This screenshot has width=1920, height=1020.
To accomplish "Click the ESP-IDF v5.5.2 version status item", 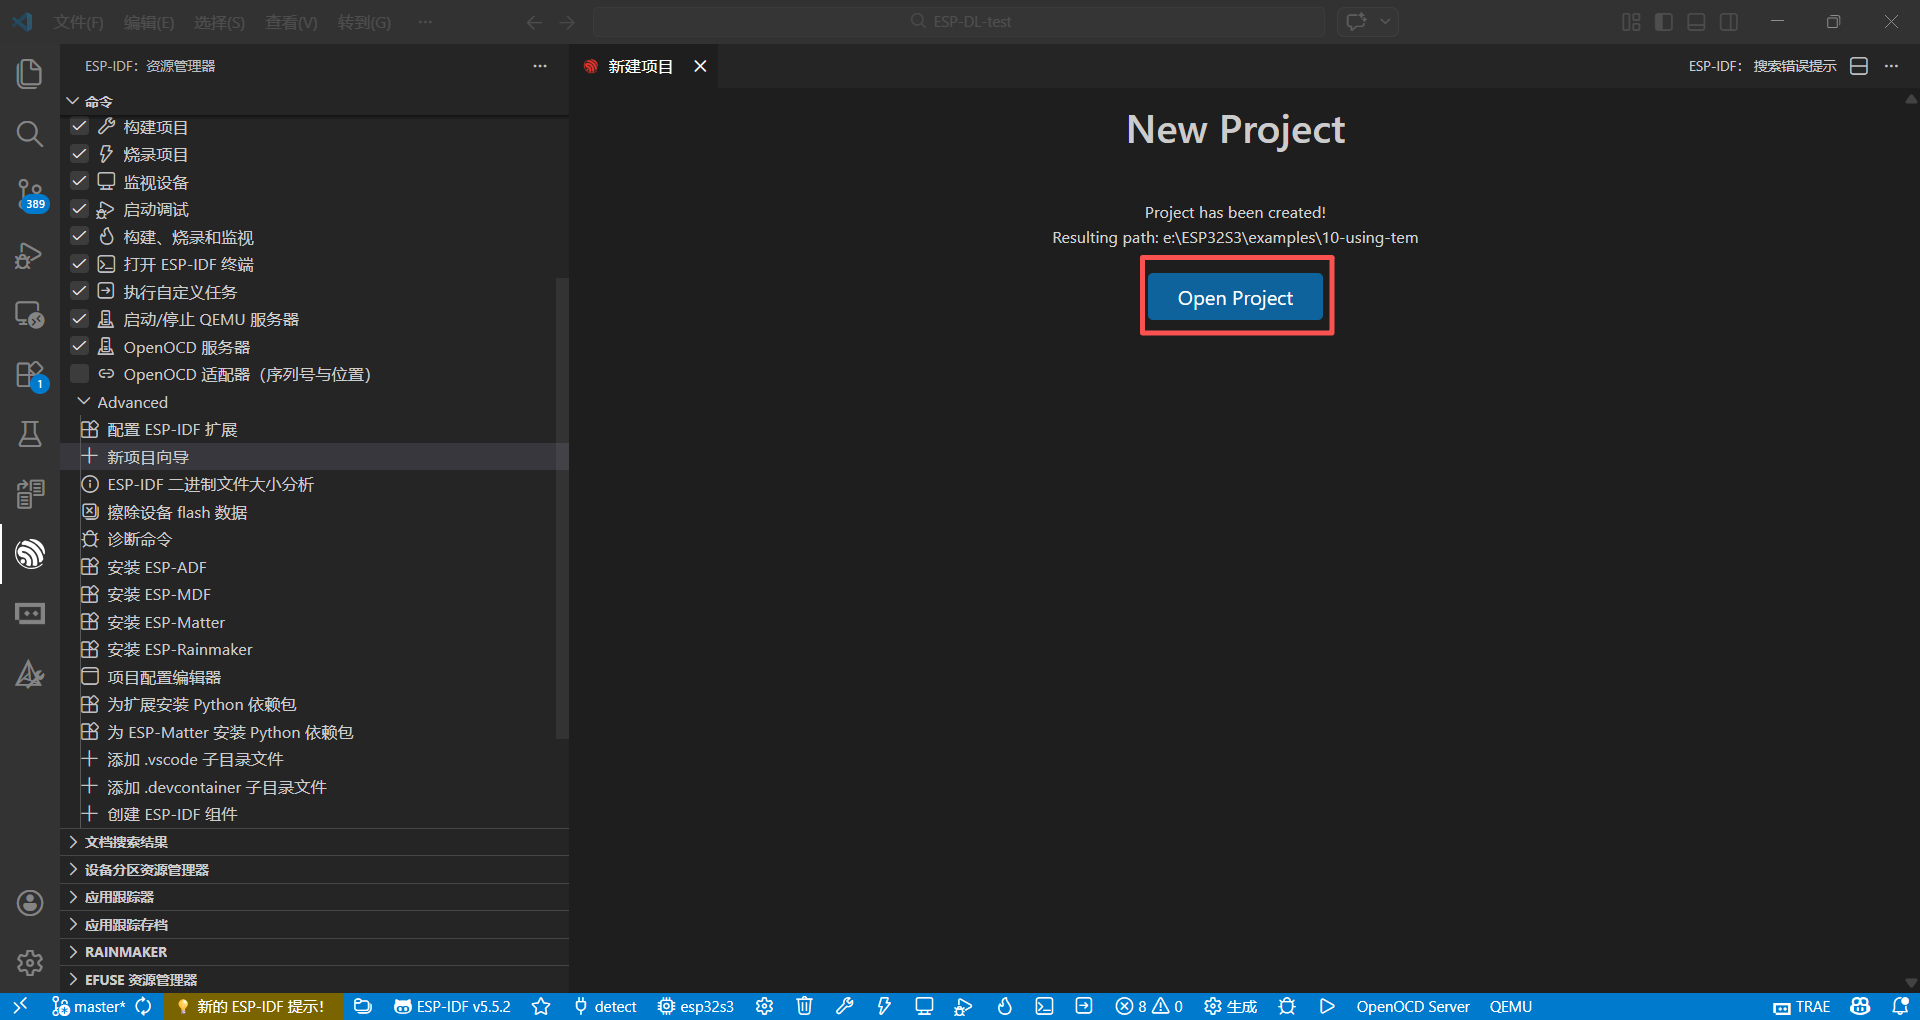I will click(452, 1006).
